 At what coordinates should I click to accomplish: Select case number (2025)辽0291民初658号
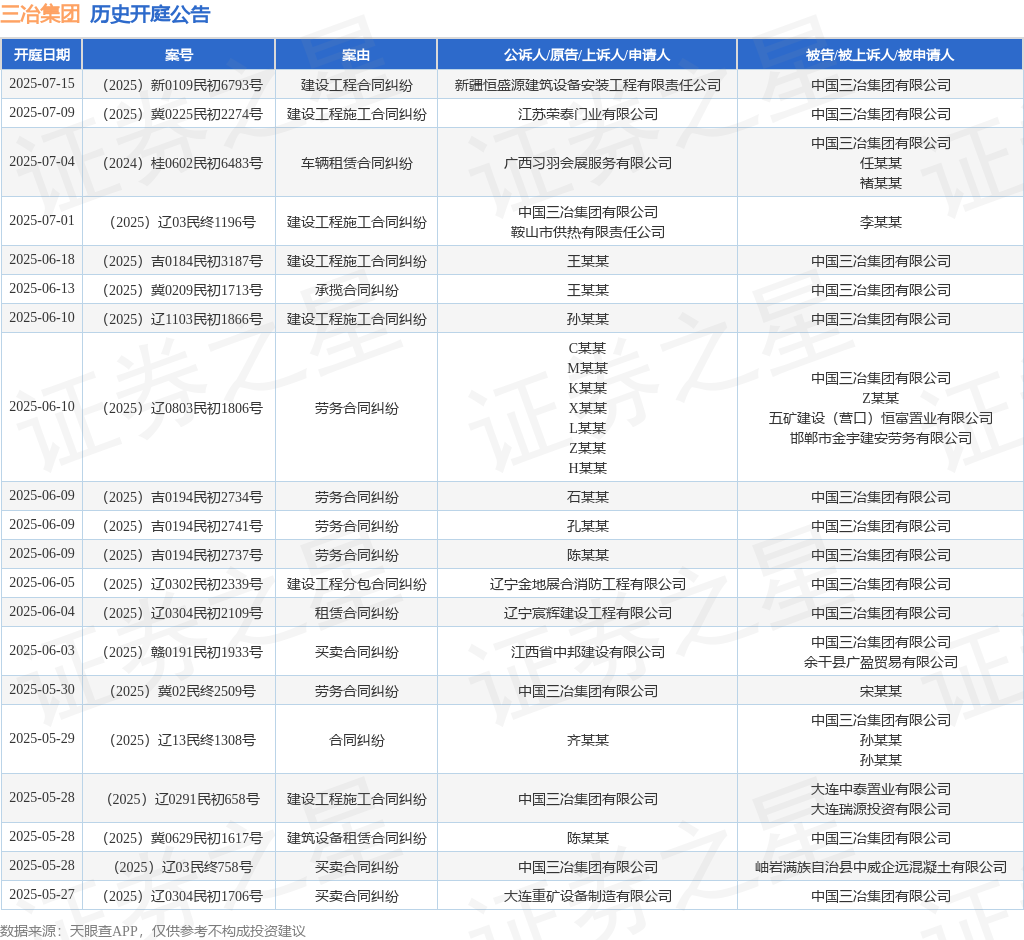pos(179,799)
